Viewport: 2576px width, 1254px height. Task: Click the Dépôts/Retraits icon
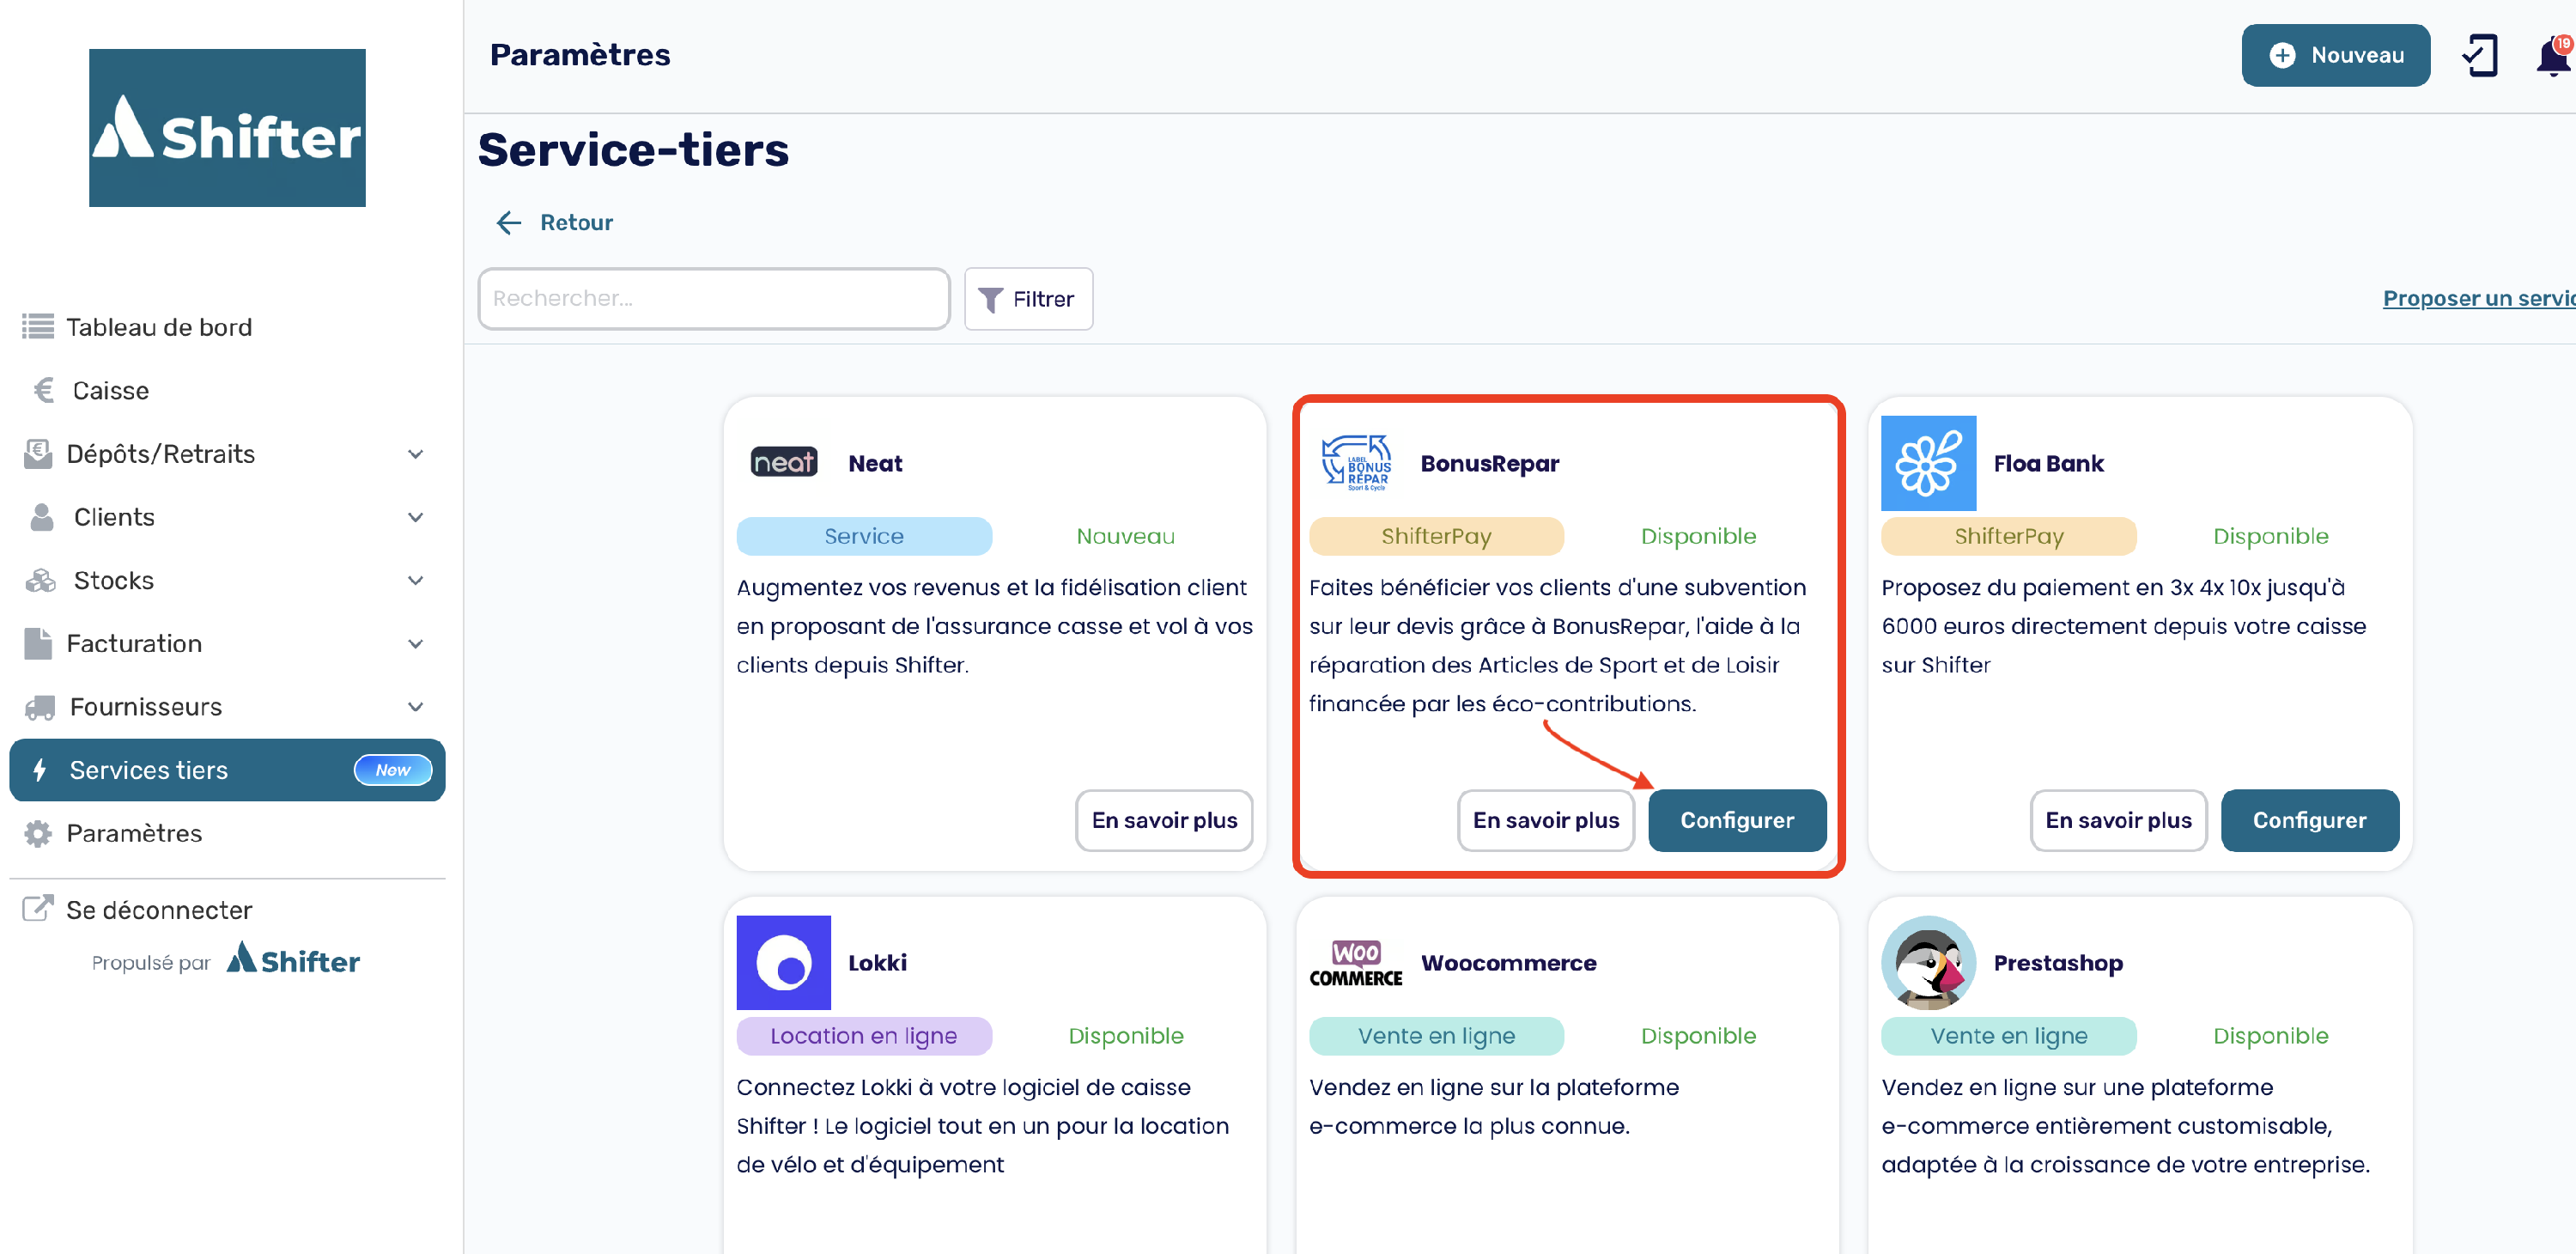pos(38,454)
